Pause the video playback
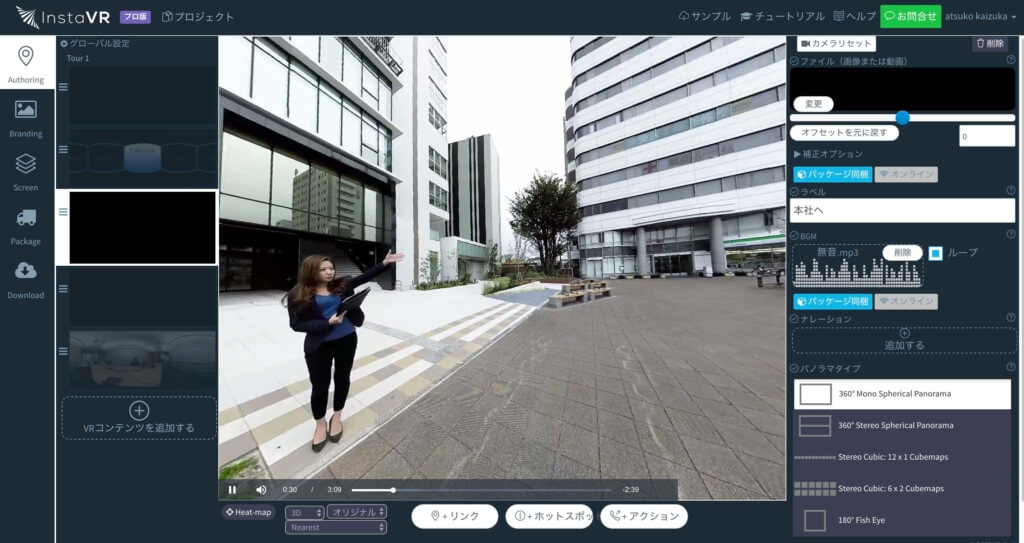The image size is (1024, 543). click(232, 489)
